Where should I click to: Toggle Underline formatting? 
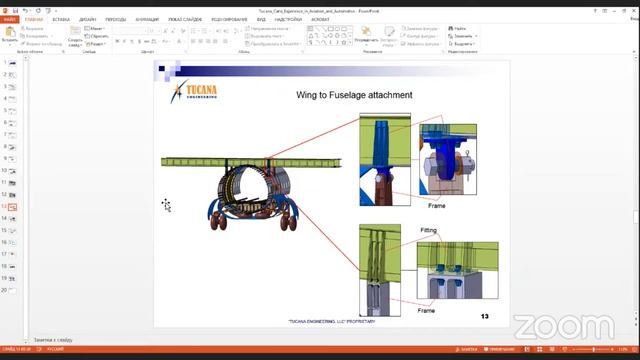(x=132, y=41)
